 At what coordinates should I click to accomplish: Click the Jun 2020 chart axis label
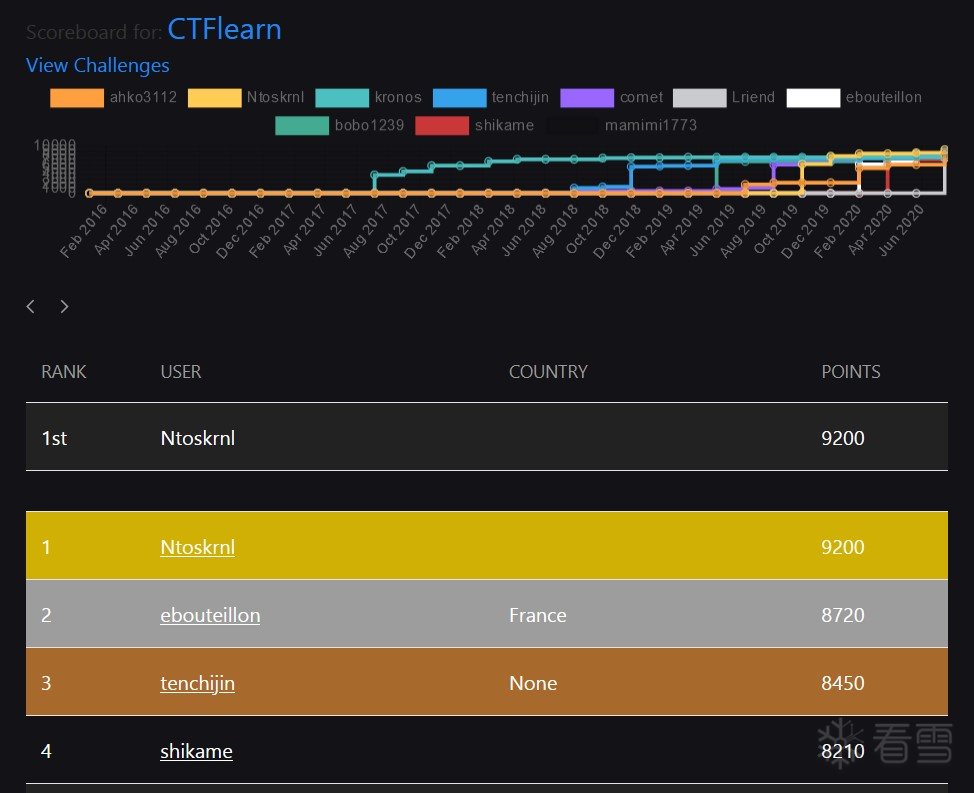pos(901,230)
